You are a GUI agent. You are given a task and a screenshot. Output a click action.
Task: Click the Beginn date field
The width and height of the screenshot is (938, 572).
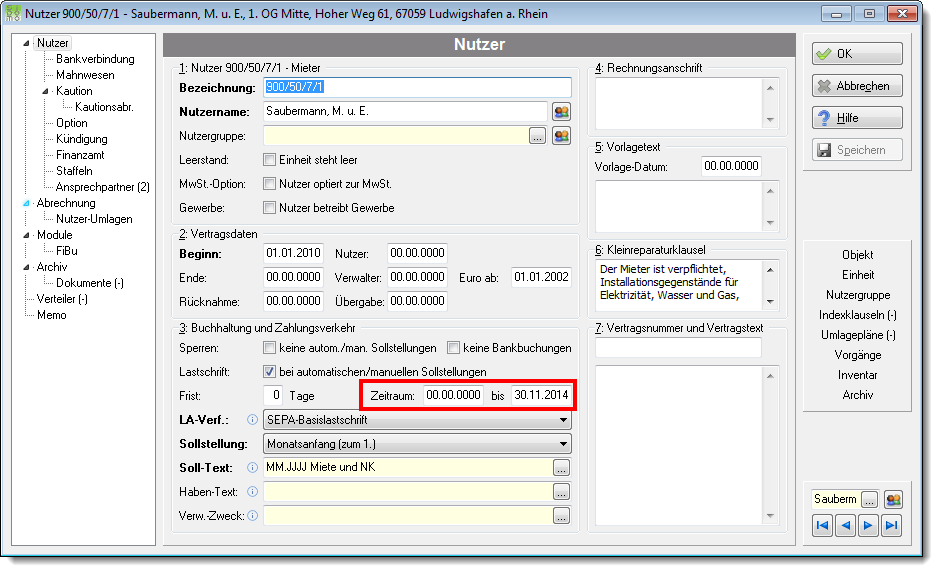point(293,253)
